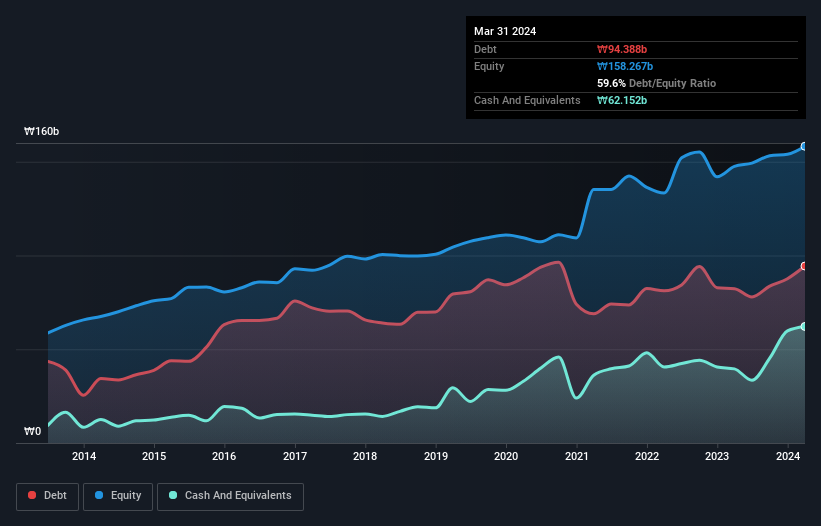The width and height of the screenshot is (821, 526).
Task: Click the Cash And Equivalents tooltip label
Action: [527, 100]
